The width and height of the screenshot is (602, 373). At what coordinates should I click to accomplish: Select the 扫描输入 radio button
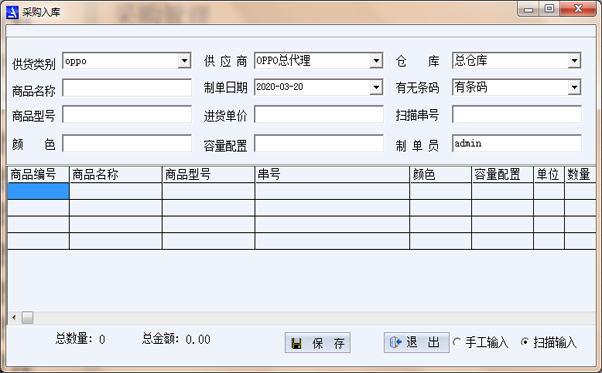[x=524, y=342]
